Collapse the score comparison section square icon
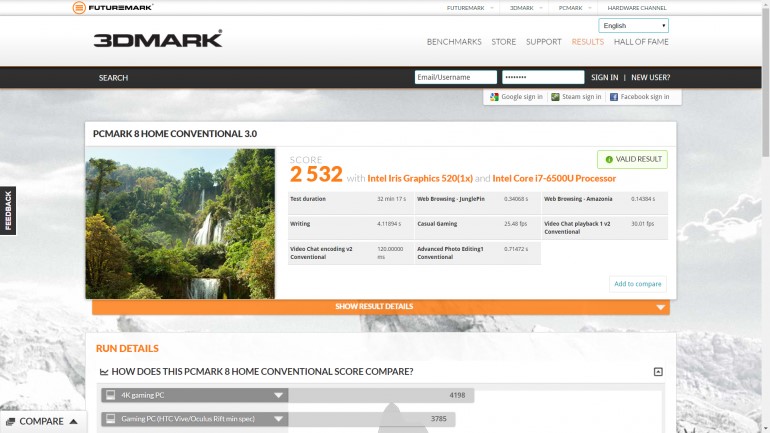The image size is (770, 433). tap(658, 372)
